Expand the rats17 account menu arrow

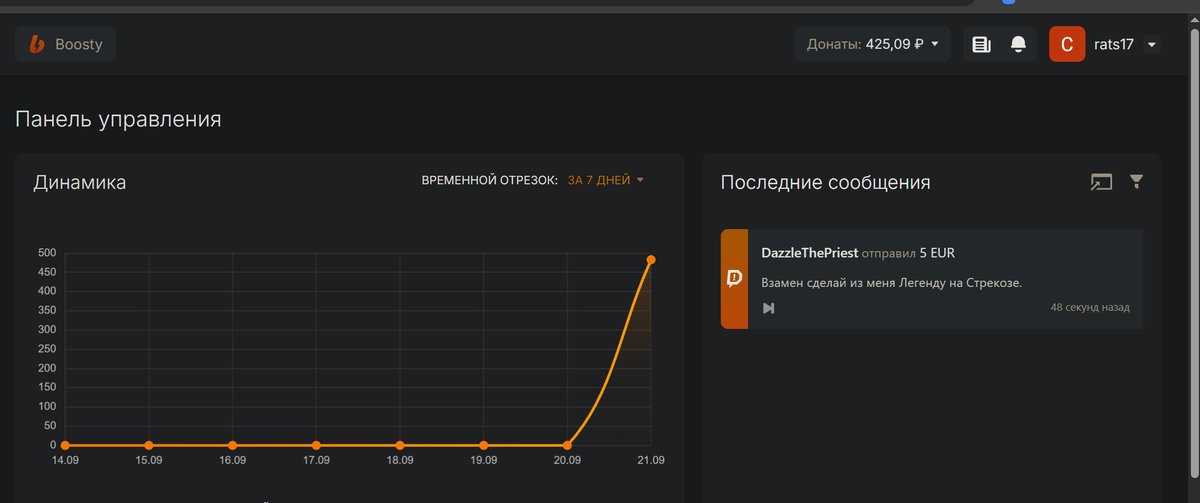pos(1152,44)
